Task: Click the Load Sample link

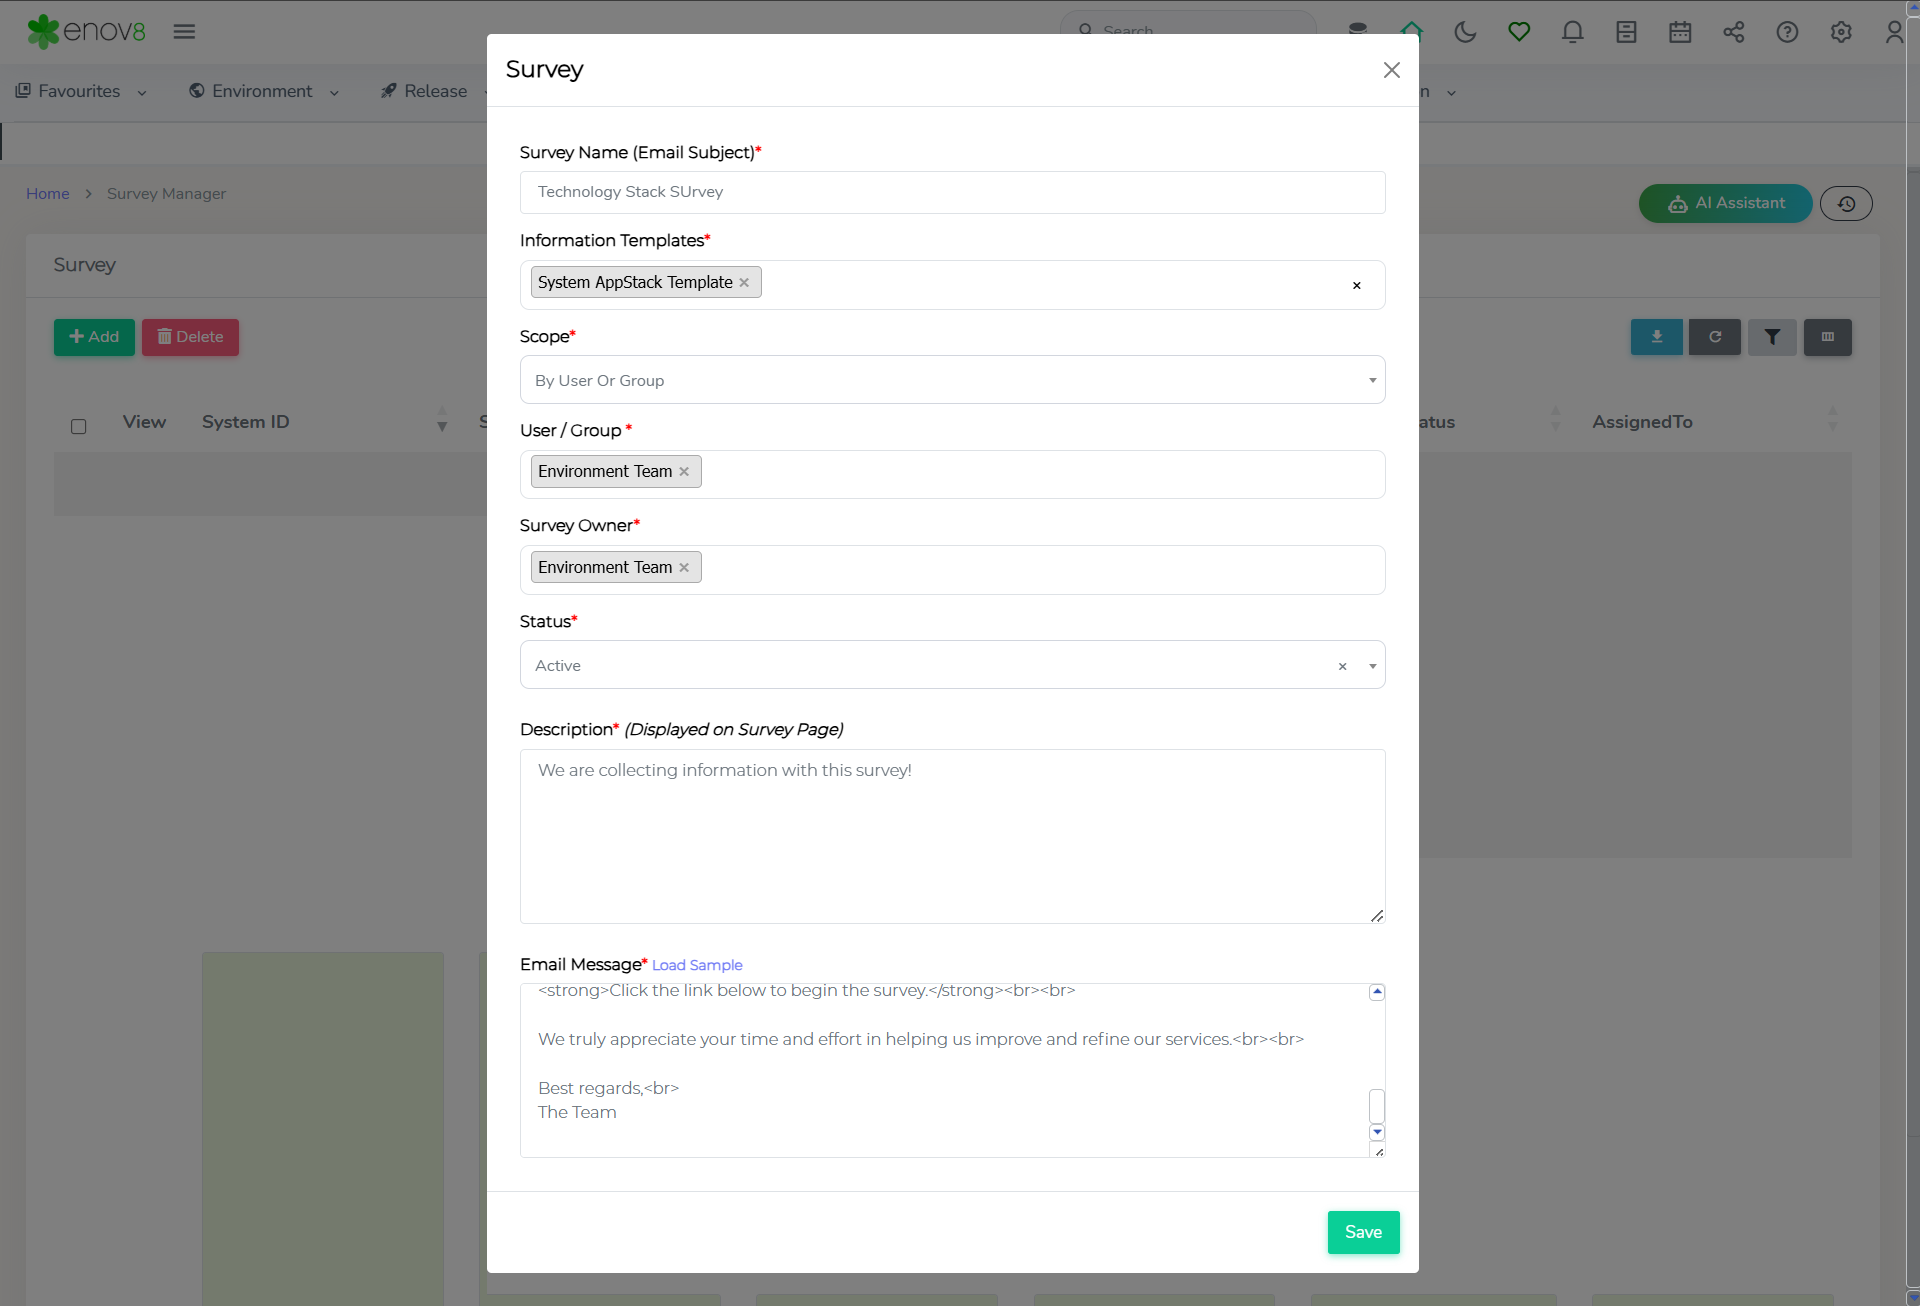Action: [x=697, y=965]
